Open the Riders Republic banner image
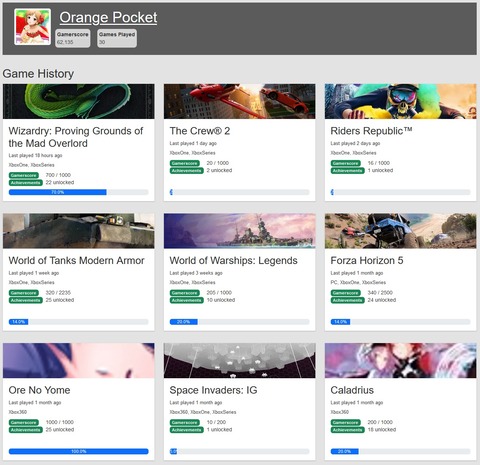 click(400, 101)
